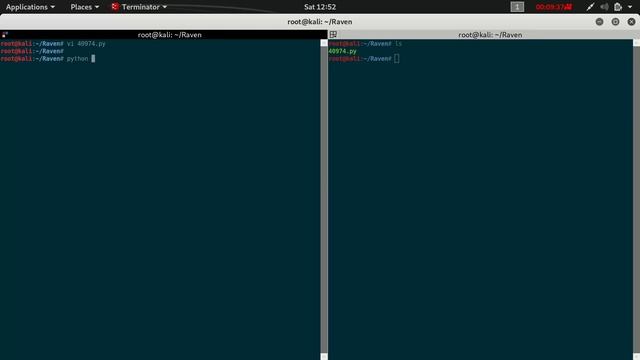Screen dimensions: 640x360
Task: Click left pane terminal group icon
Action: pyautogui.click(x=5, y=35)
